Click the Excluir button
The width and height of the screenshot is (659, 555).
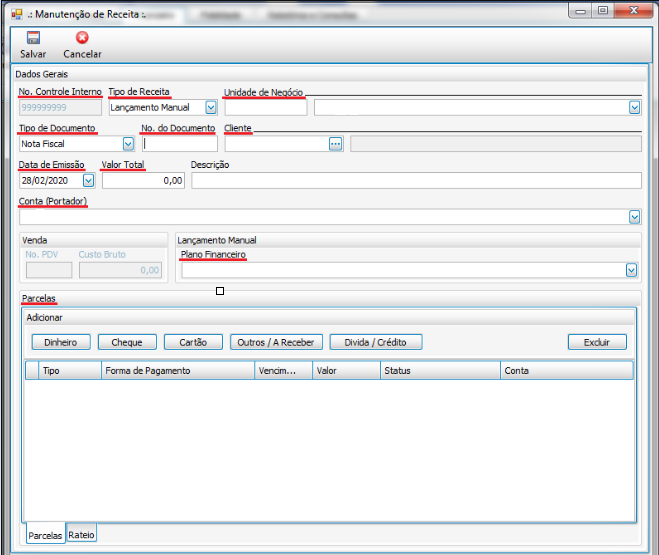[x=597, y=342]
